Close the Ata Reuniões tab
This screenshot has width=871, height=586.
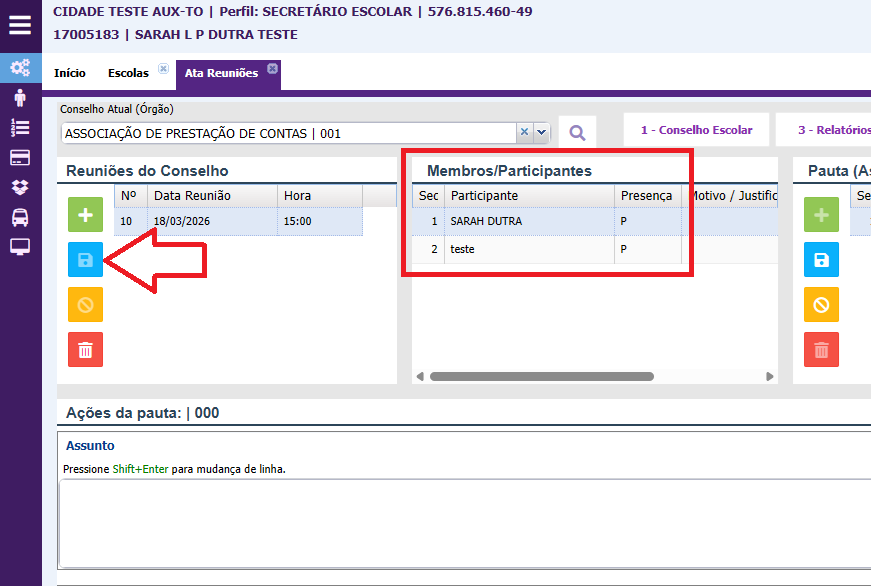(272, 68)
